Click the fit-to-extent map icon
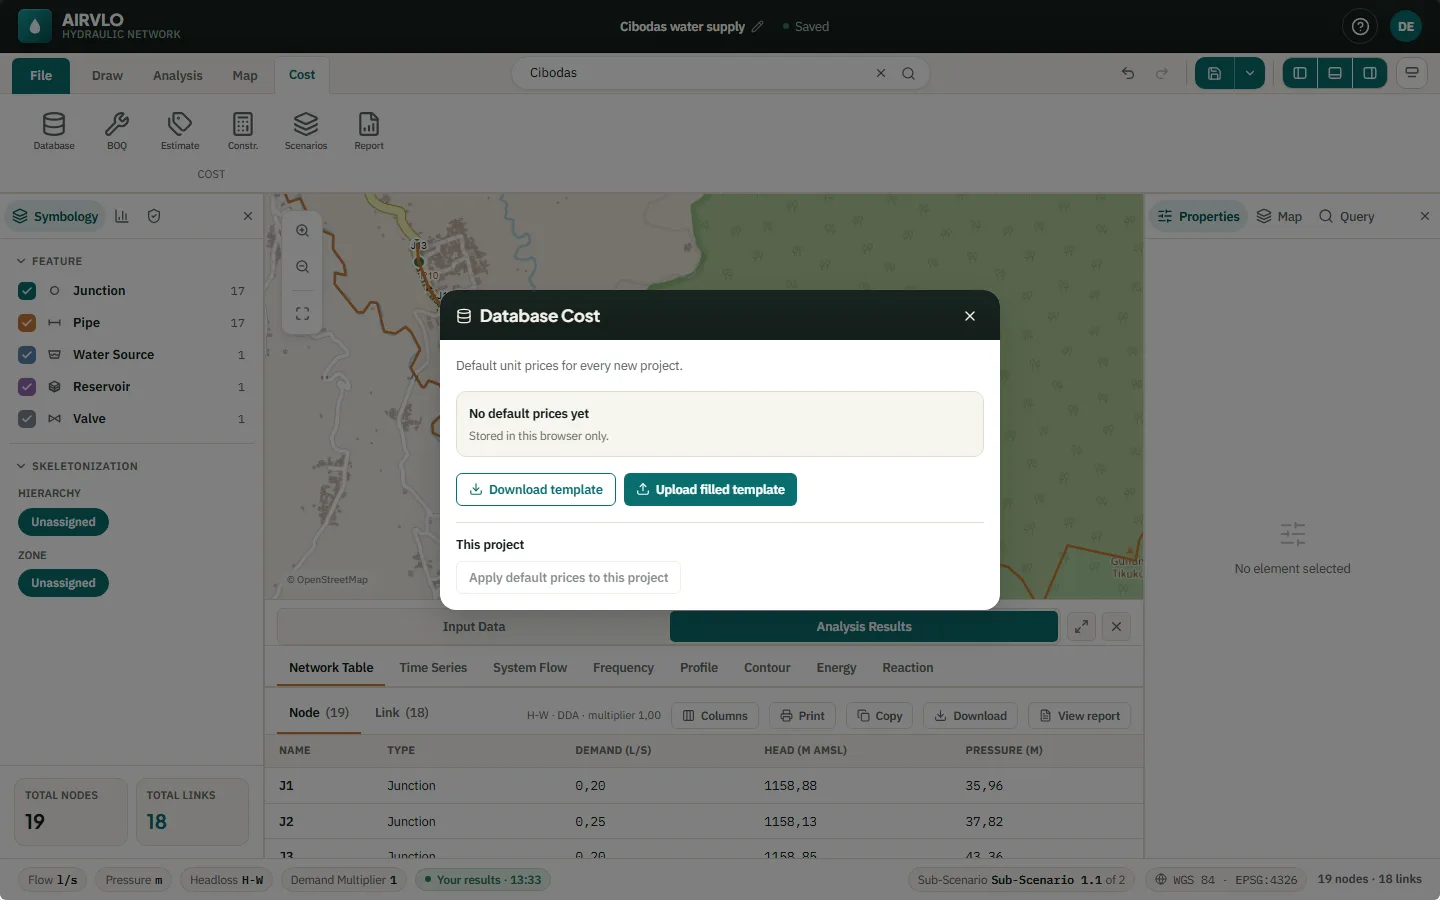The height and width of the screenshot is (900, 1440). click(x=302, y=314)
